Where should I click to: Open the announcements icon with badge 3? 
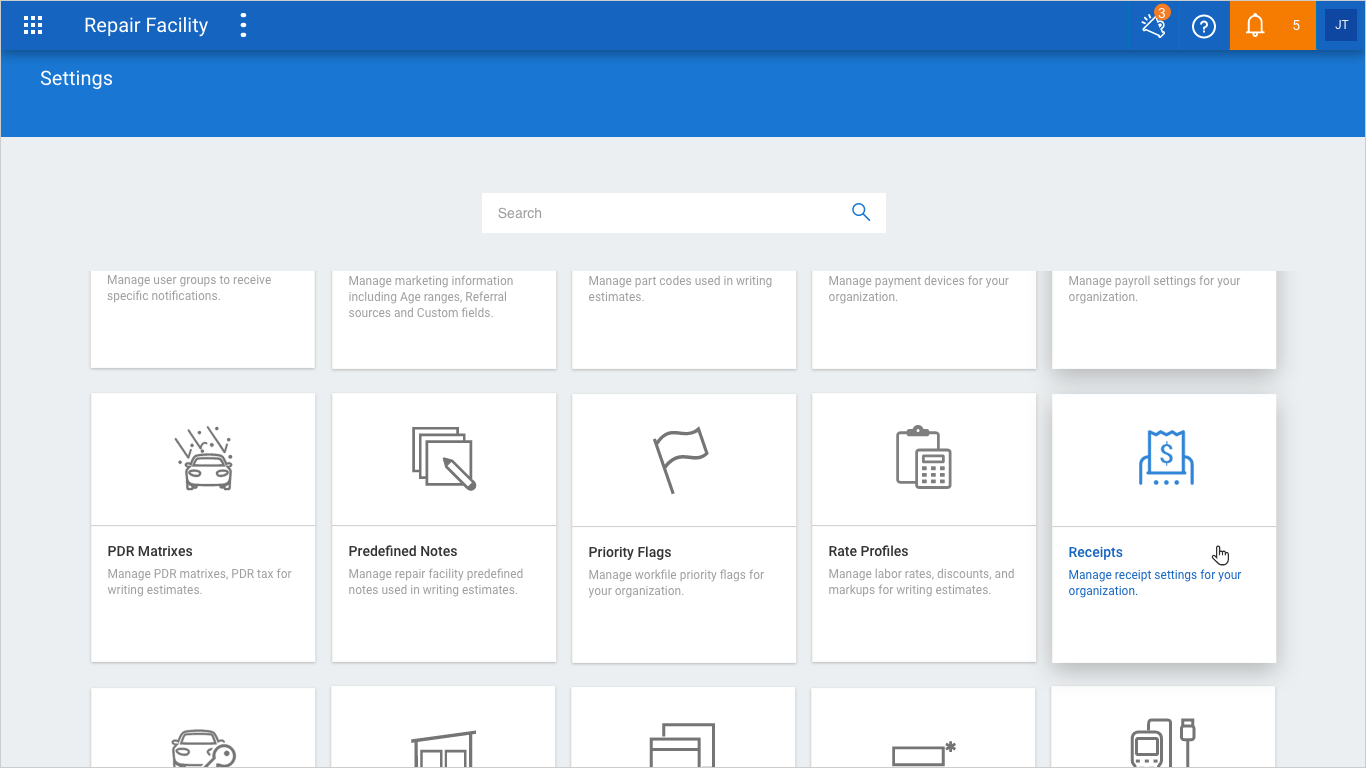1154,26
